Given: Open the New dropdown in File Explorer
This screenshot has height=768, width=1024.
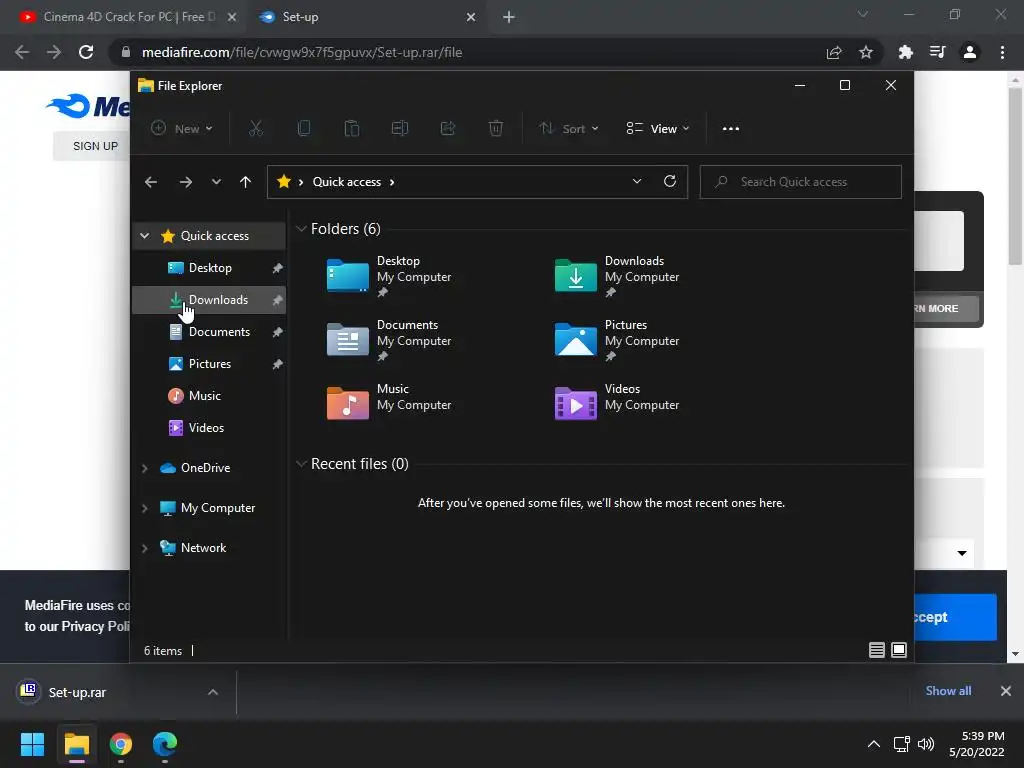Looking at the screenshot, I should click(x=182, y=129).
